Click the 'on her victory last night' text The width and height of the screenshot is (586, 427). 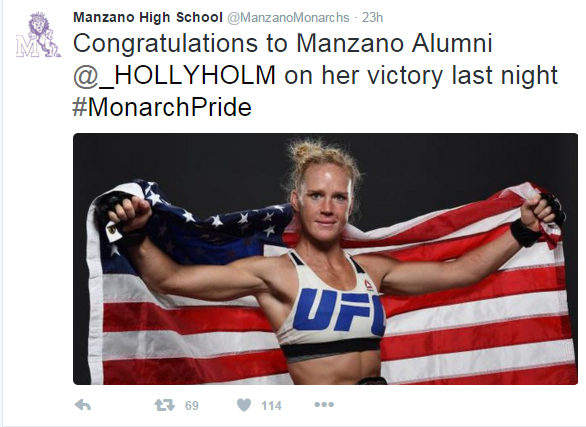pyautogui.click(x=421, y=75)
